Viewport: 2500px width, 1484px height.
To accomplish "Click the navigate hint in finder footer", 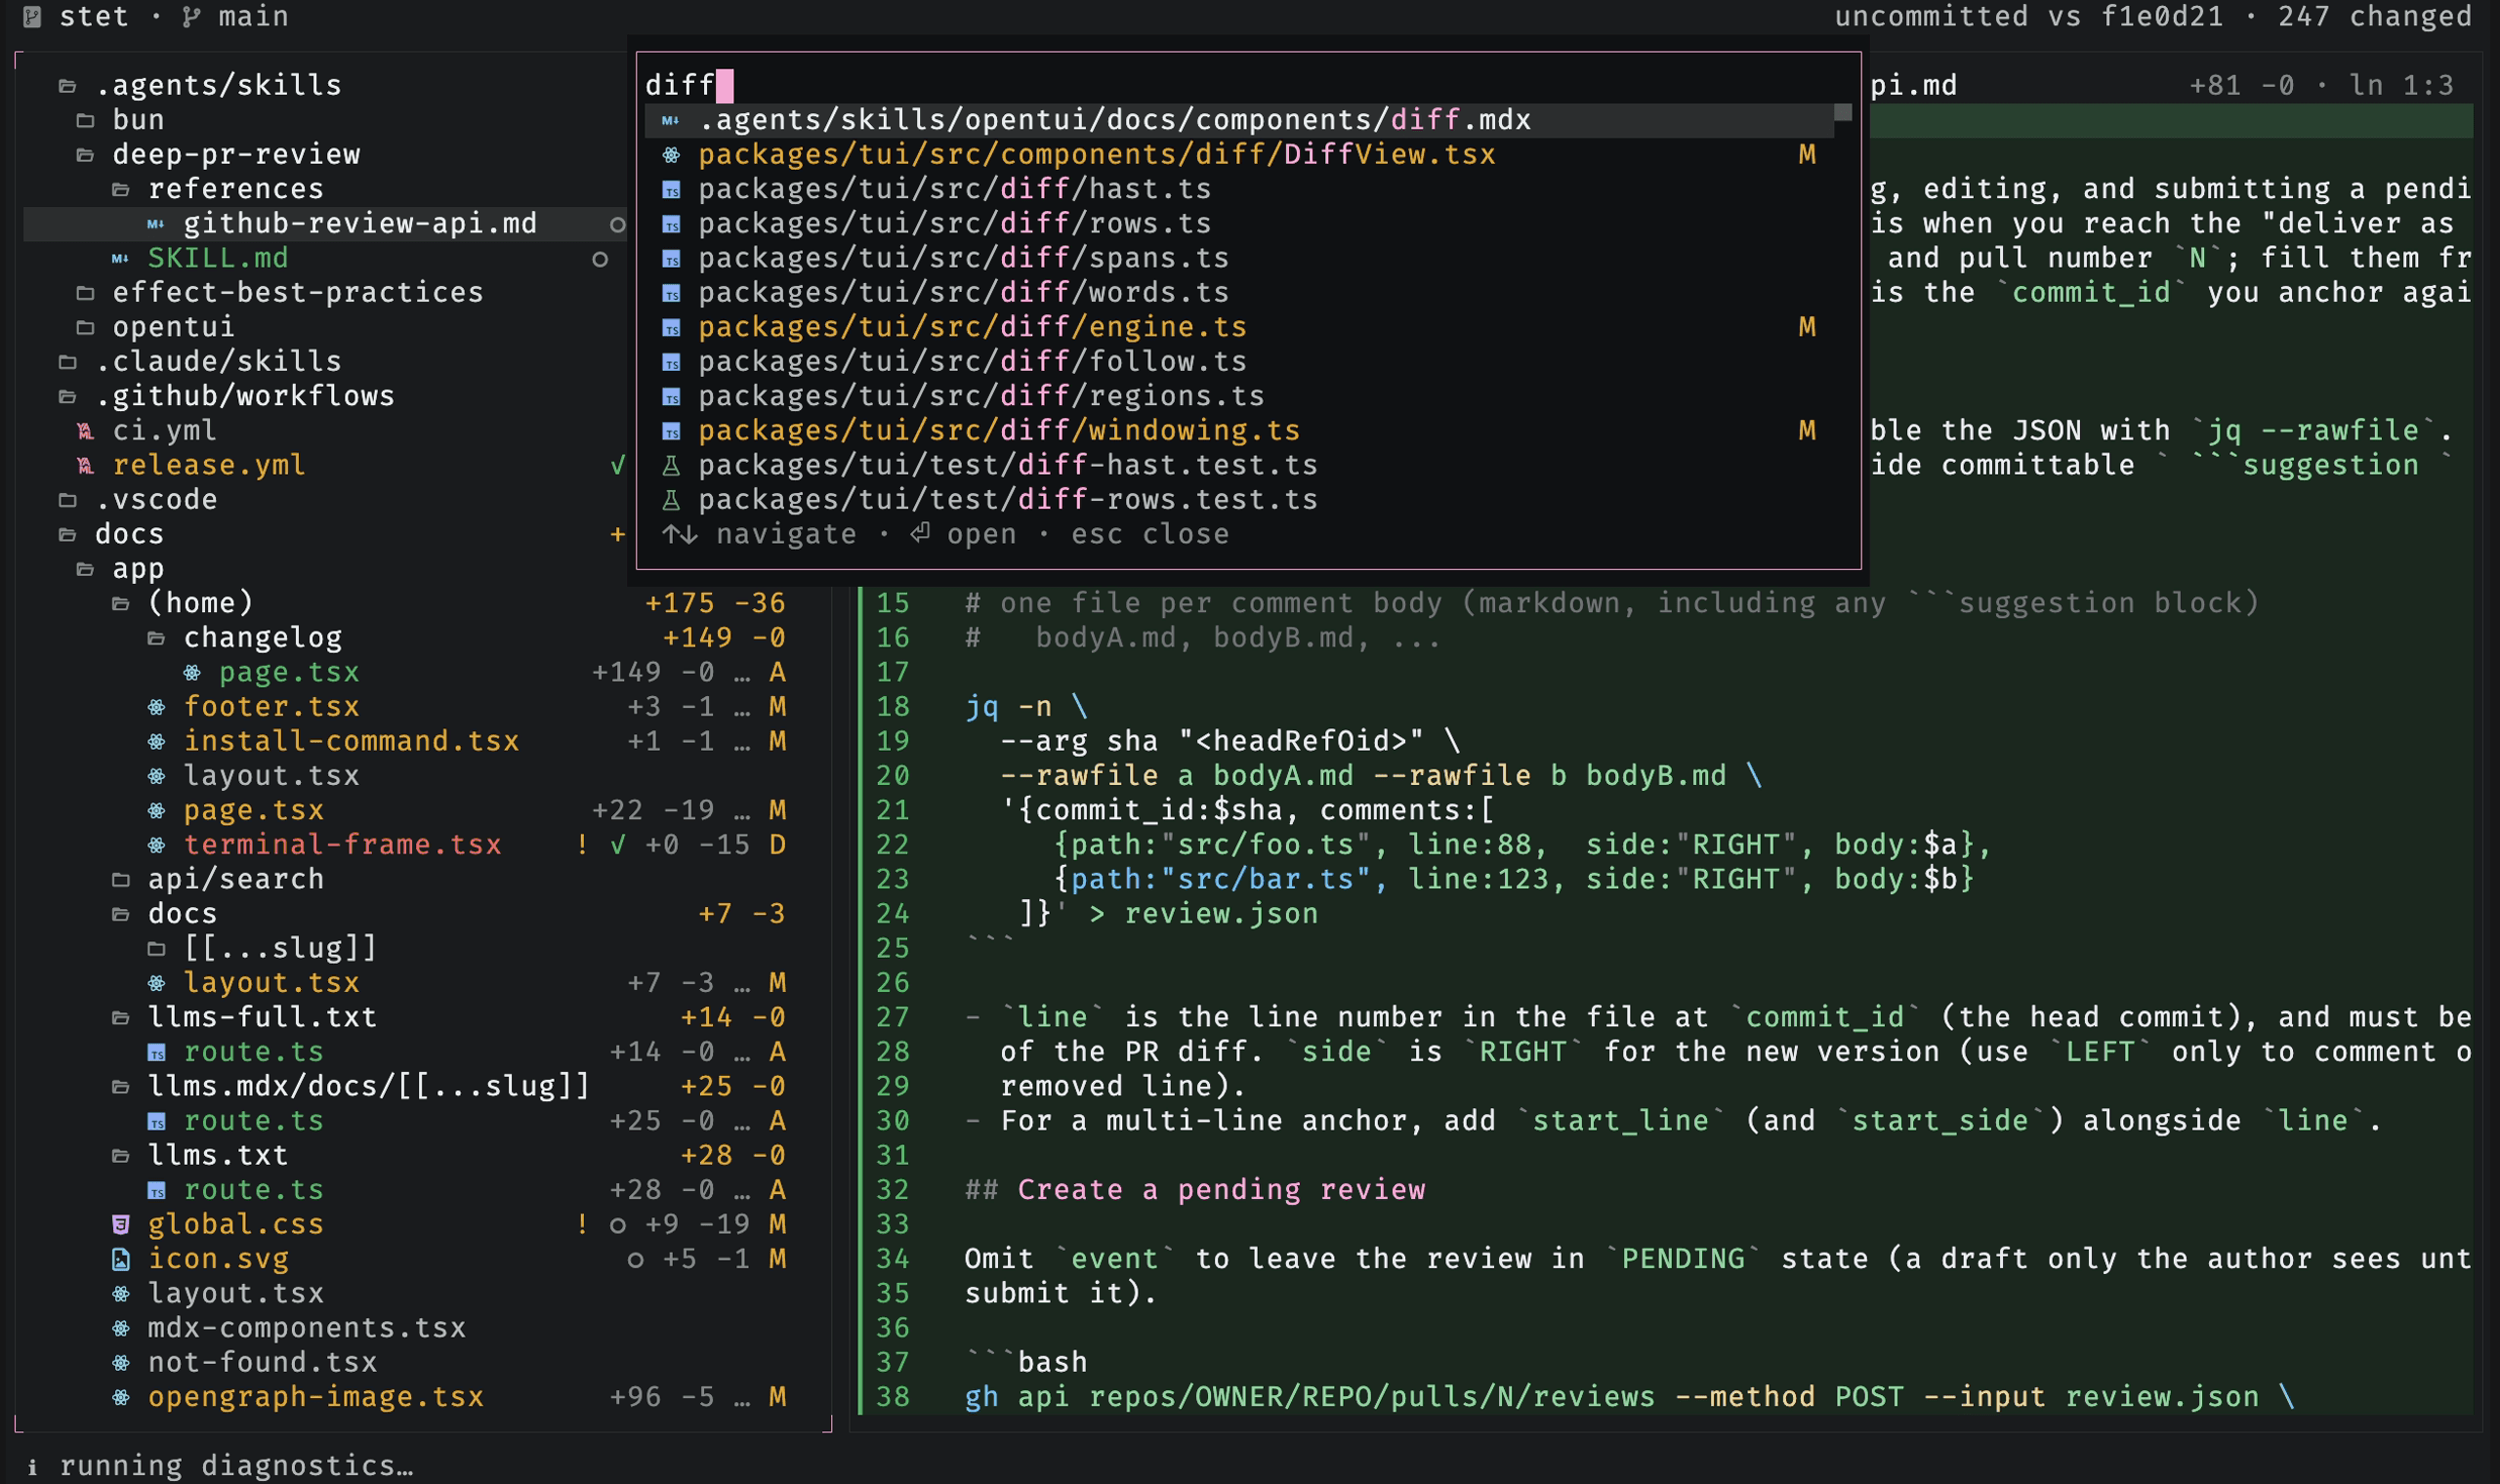I will (x=760, y=534).
